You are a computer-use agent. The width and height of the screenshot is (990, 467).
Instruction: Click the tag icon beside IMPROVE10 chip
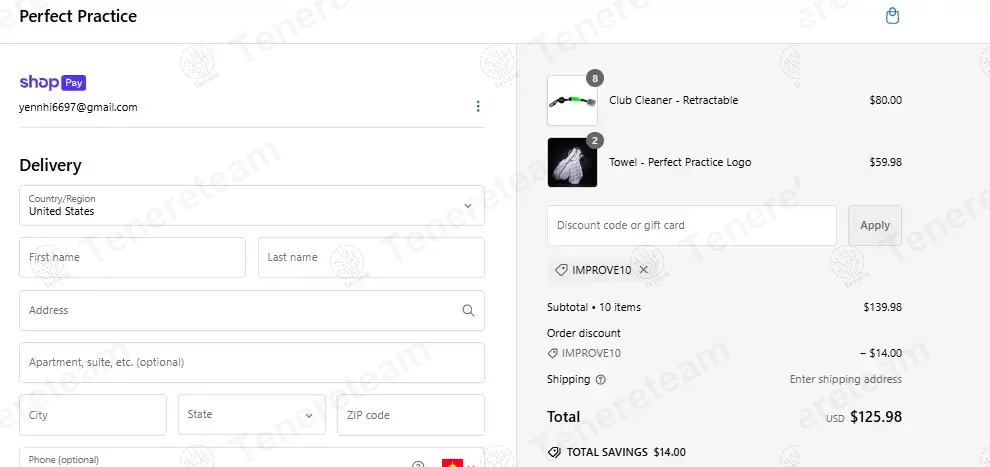[x=561, y=270]
